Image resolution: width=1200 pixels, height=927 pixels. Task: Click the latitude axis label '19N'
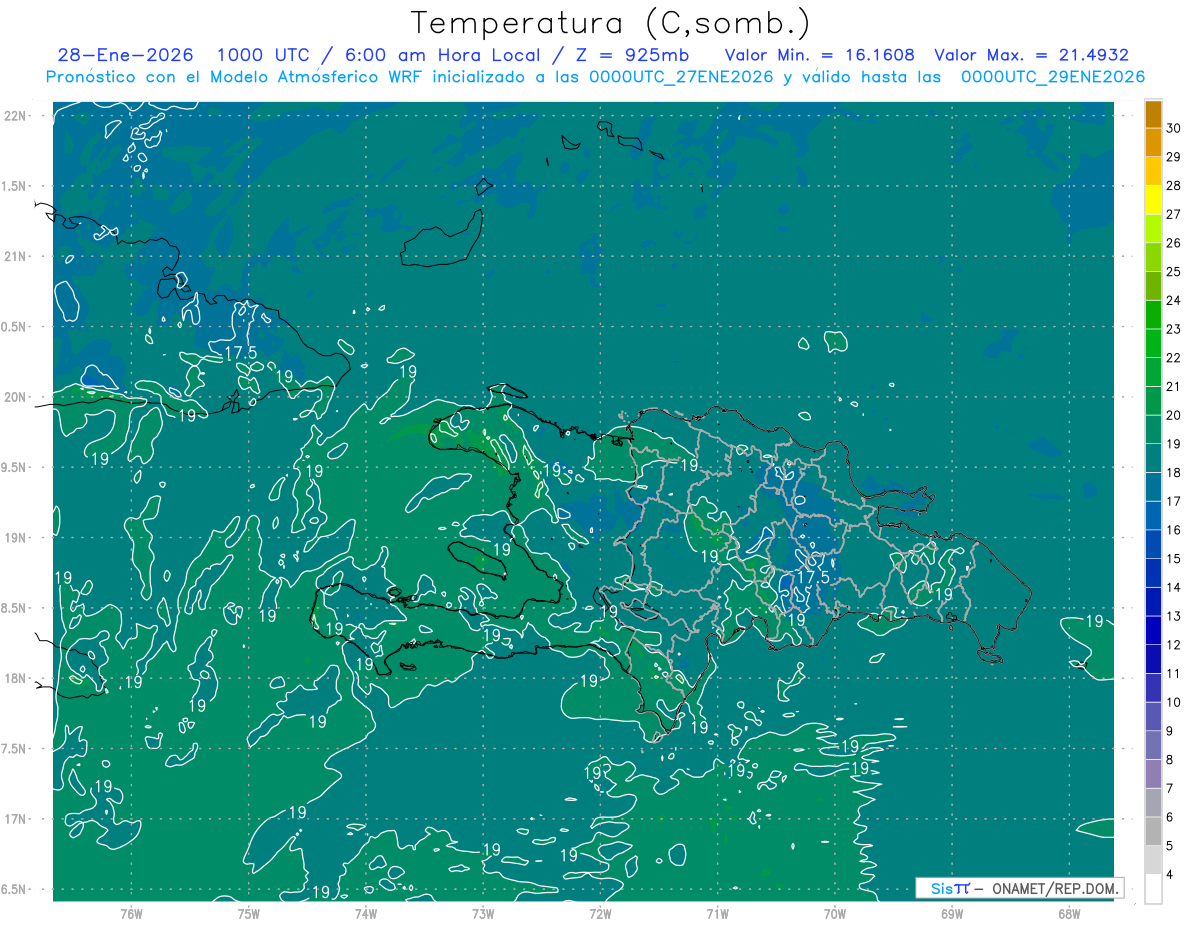(16, 538)
